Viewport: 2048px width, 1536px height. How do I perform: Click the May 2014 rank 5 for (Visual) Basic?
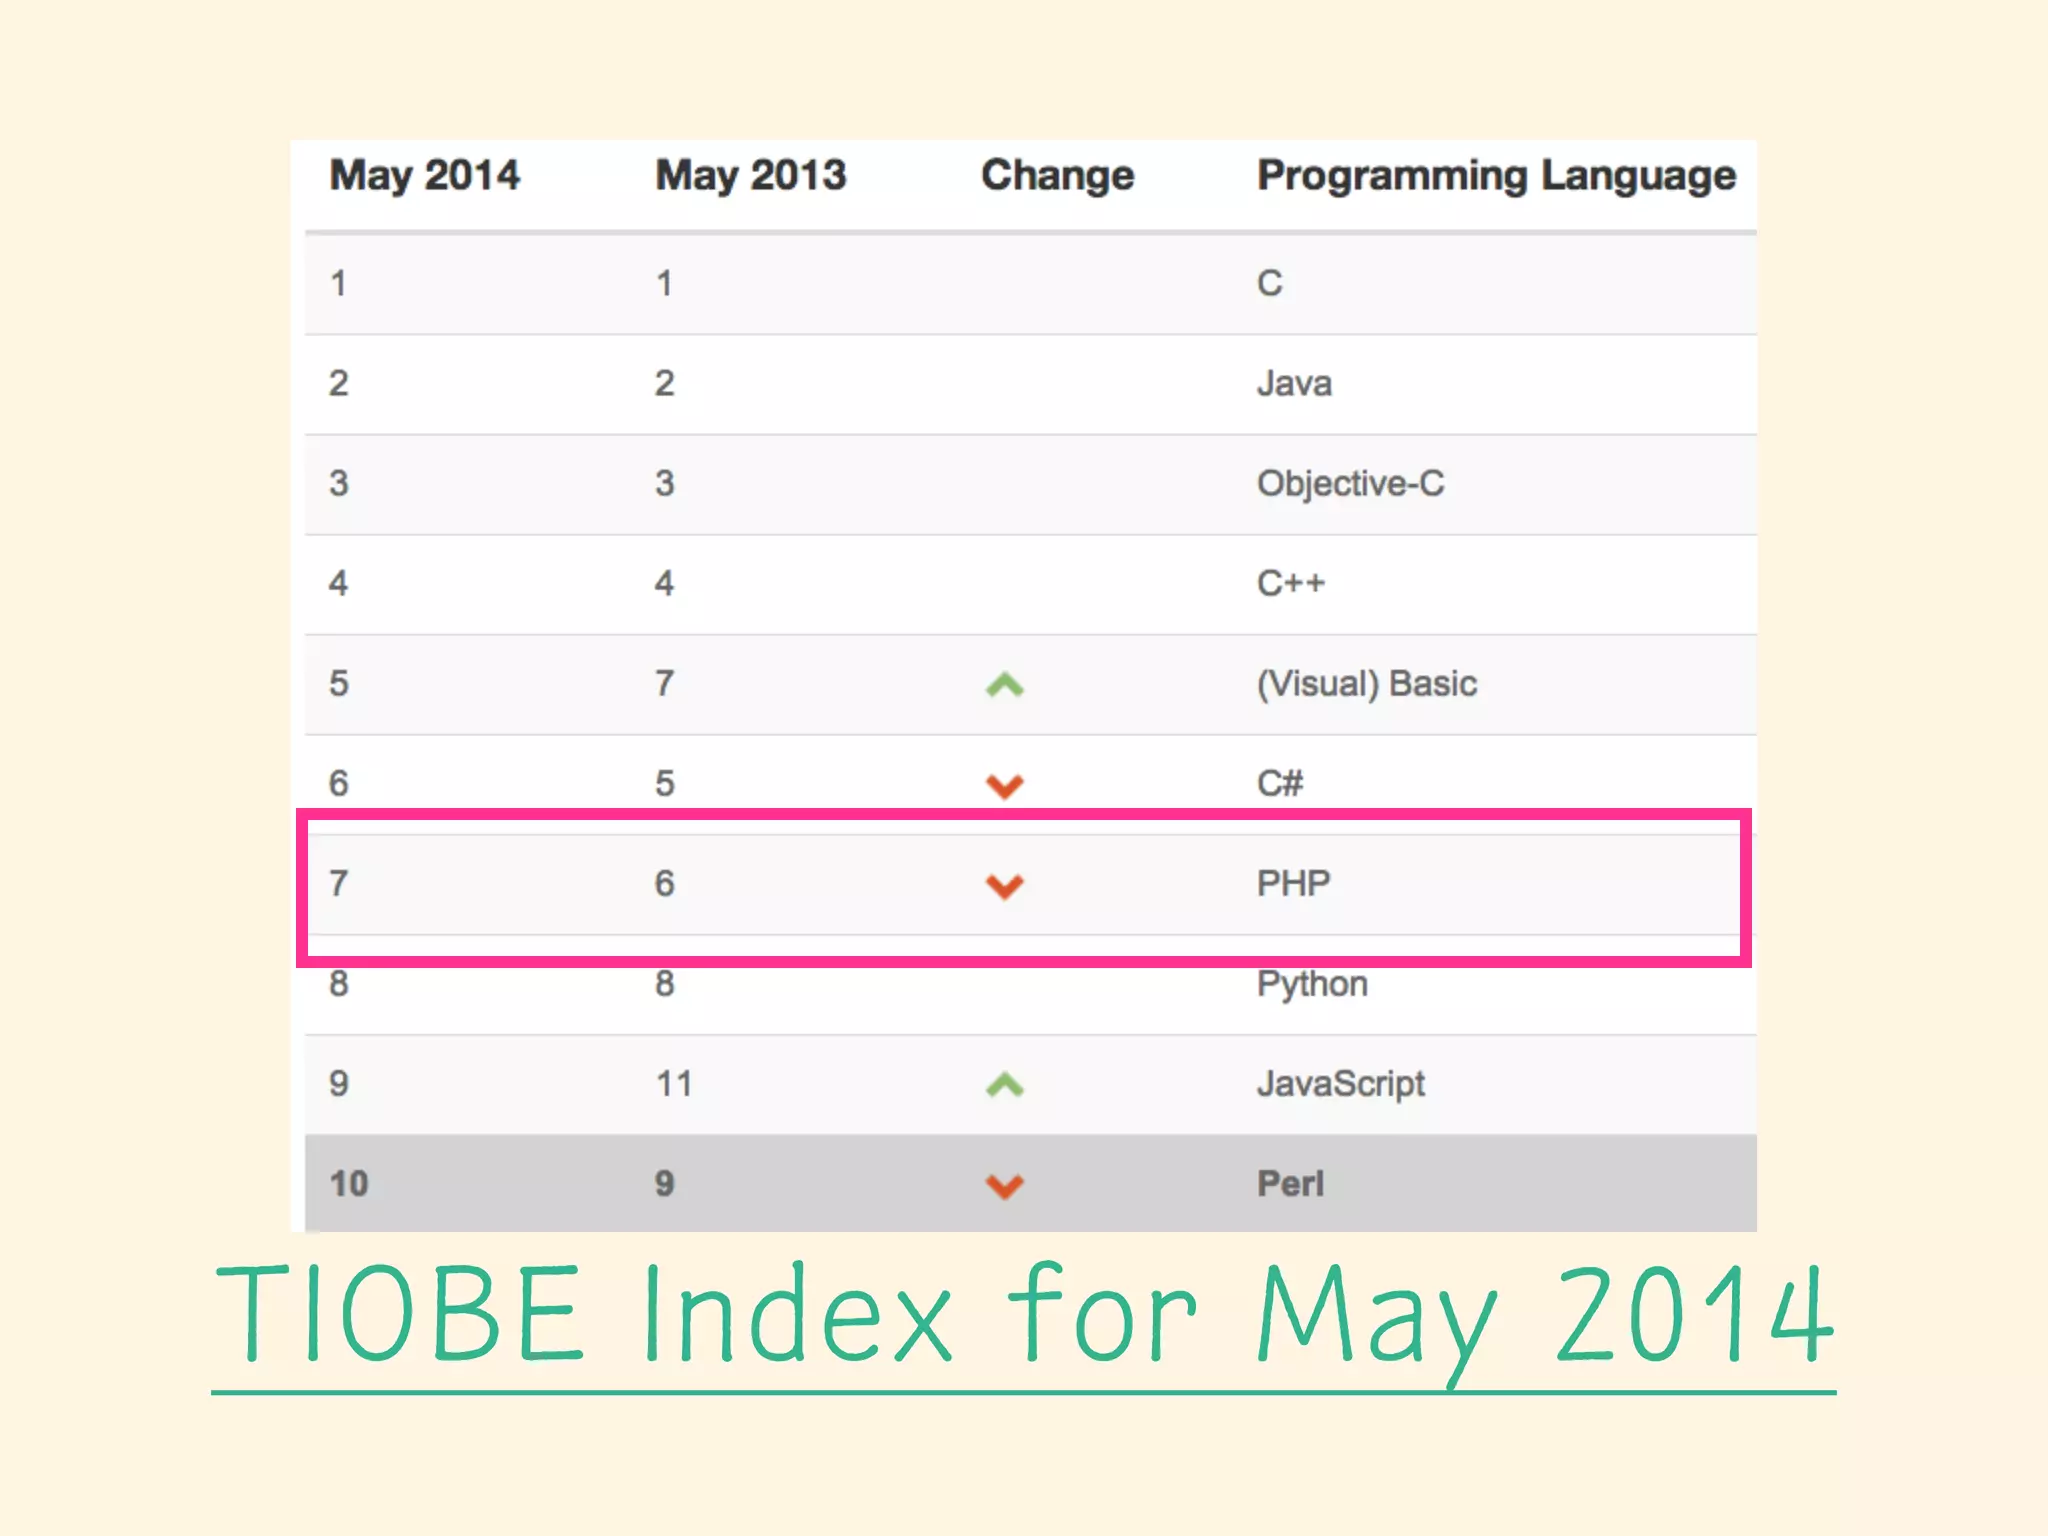(x=339, y=684)
